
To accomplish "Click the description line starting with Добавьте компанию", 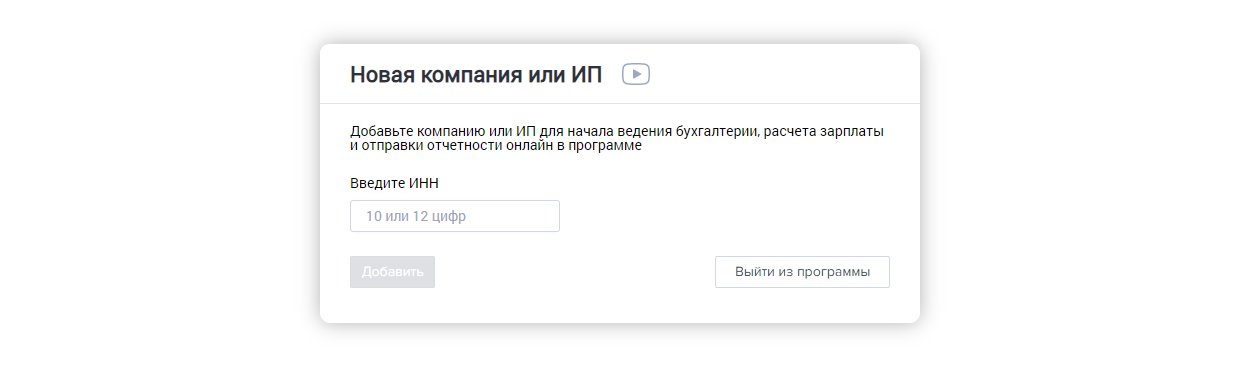I will click(x=617, y=131).
